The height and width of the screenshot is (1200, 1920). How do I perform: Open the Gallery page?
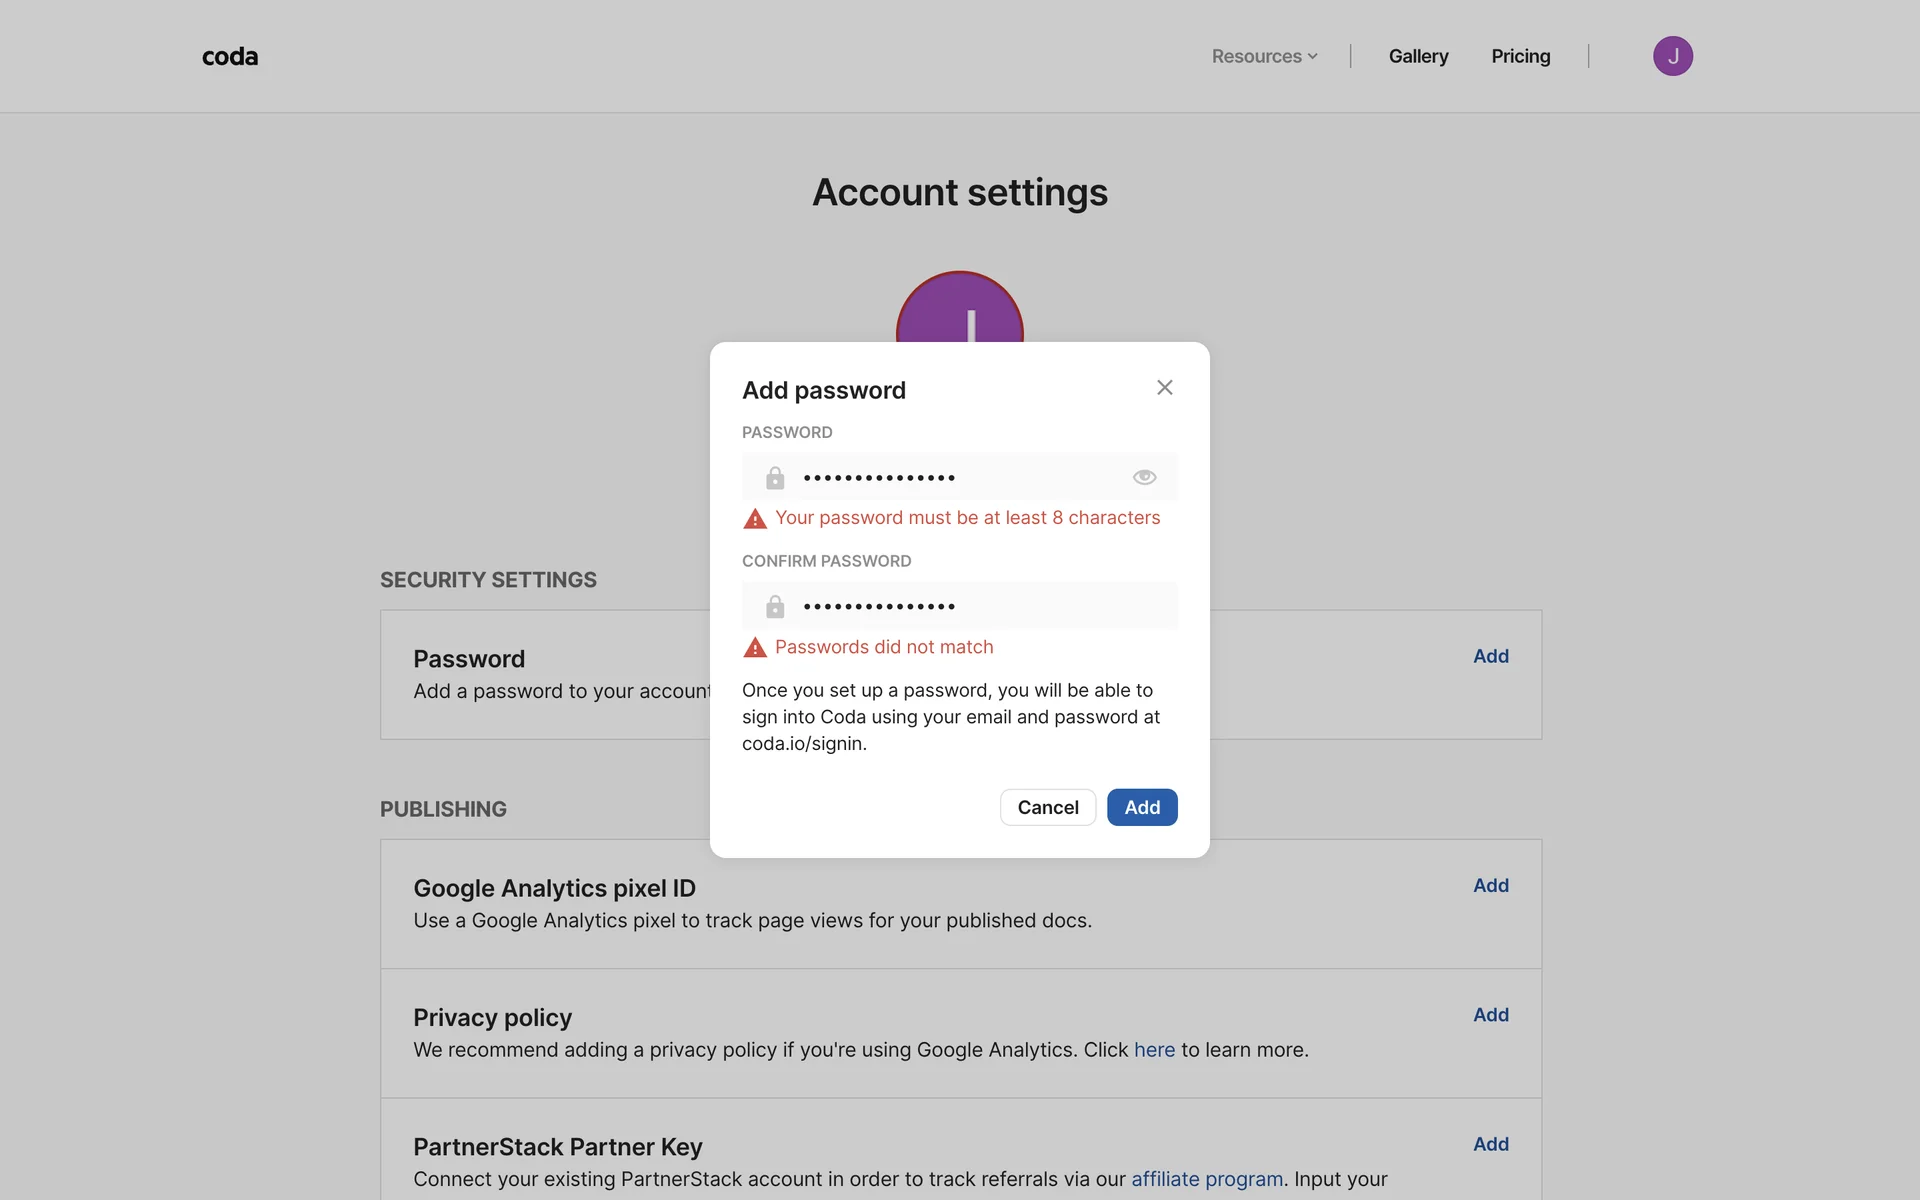pyautogui.click(x=1418, y=57)
